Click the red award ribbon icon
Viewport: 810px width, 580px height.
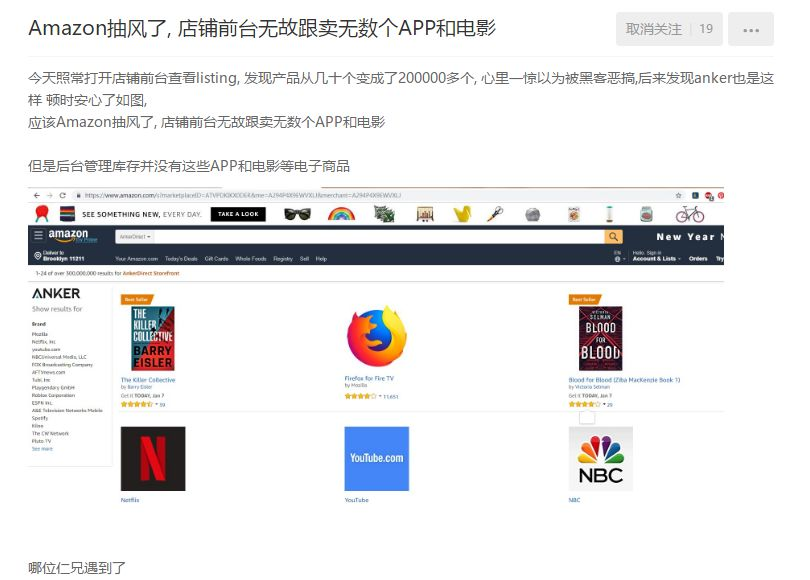(42, 213)
